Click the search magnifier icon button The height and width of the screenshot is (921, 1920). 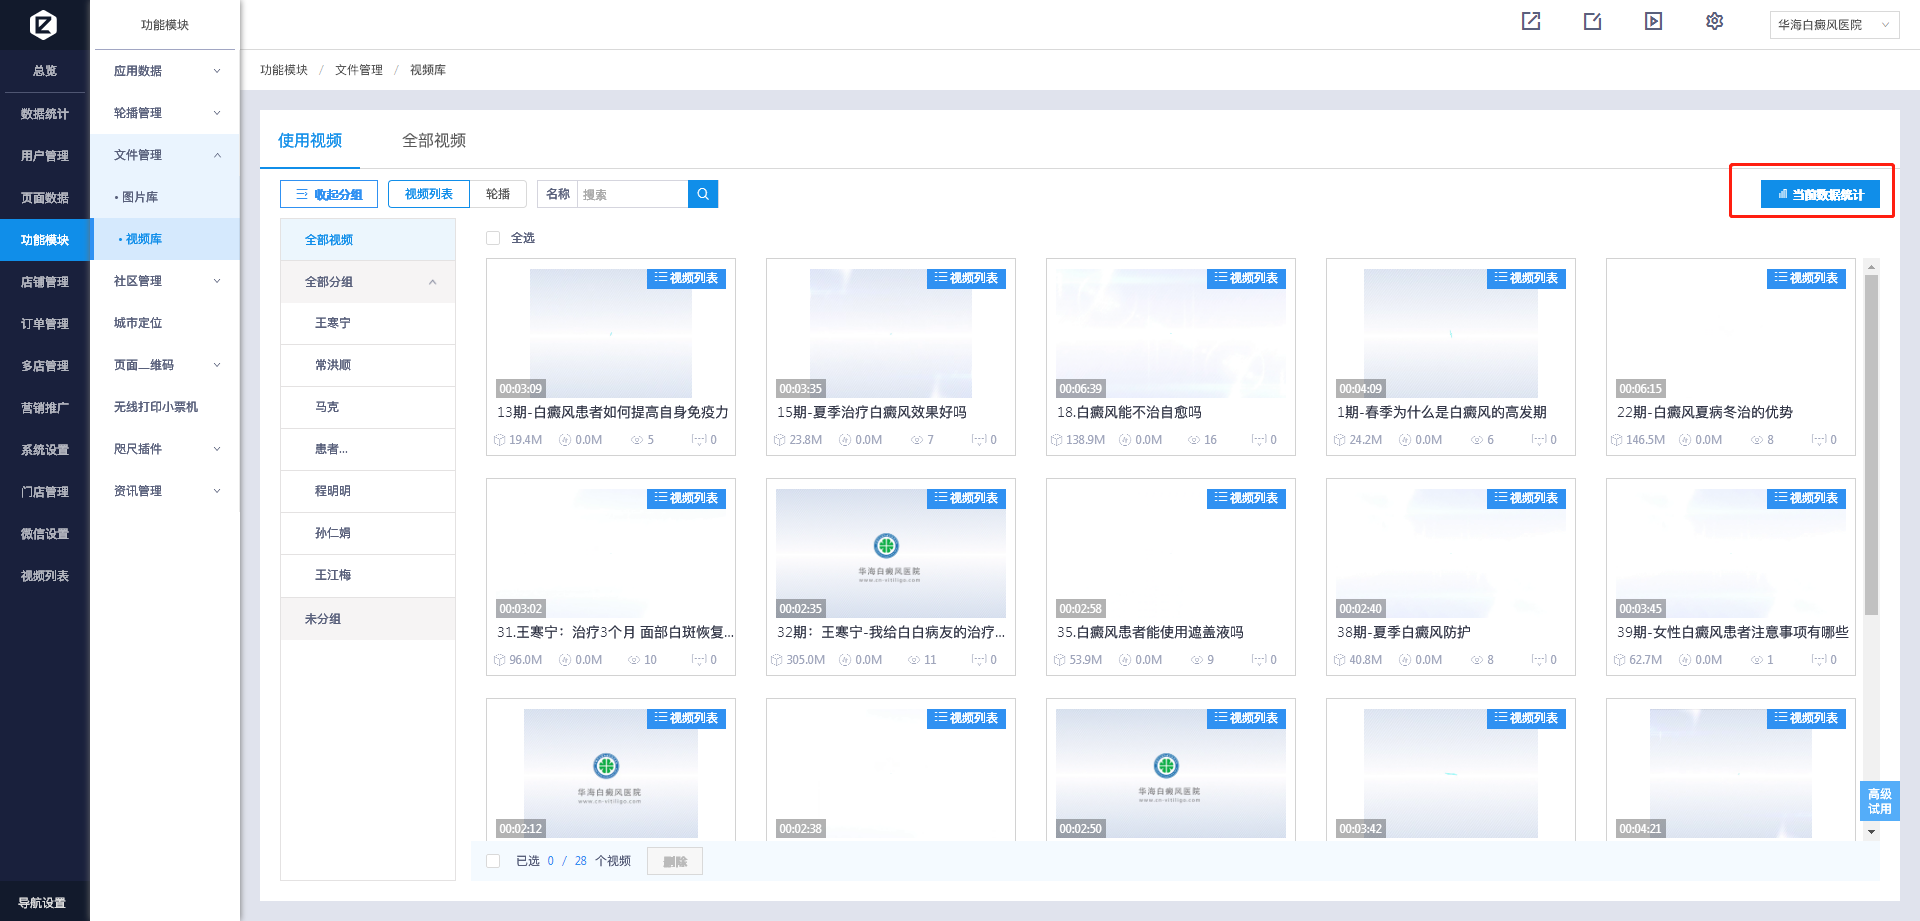pos(703,194)
